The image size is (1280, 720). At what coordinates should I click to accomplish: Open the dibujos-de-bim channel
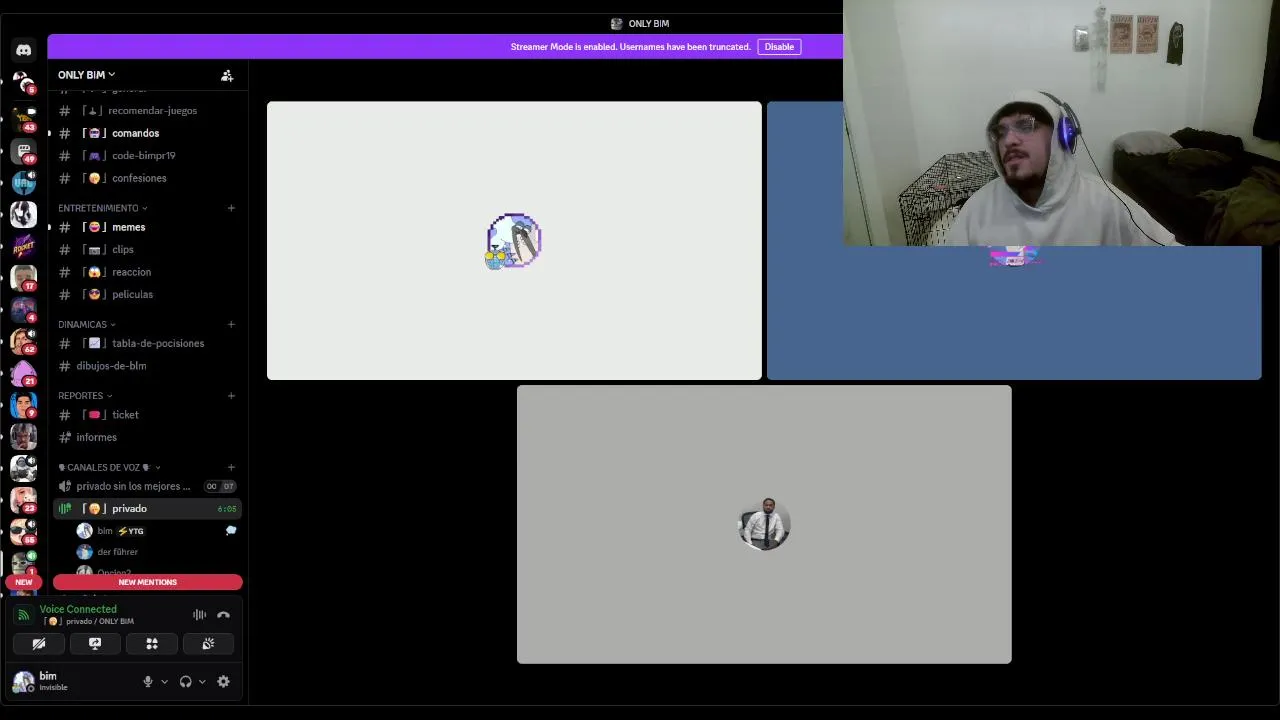pyautogui.click(x=146, y=366)
